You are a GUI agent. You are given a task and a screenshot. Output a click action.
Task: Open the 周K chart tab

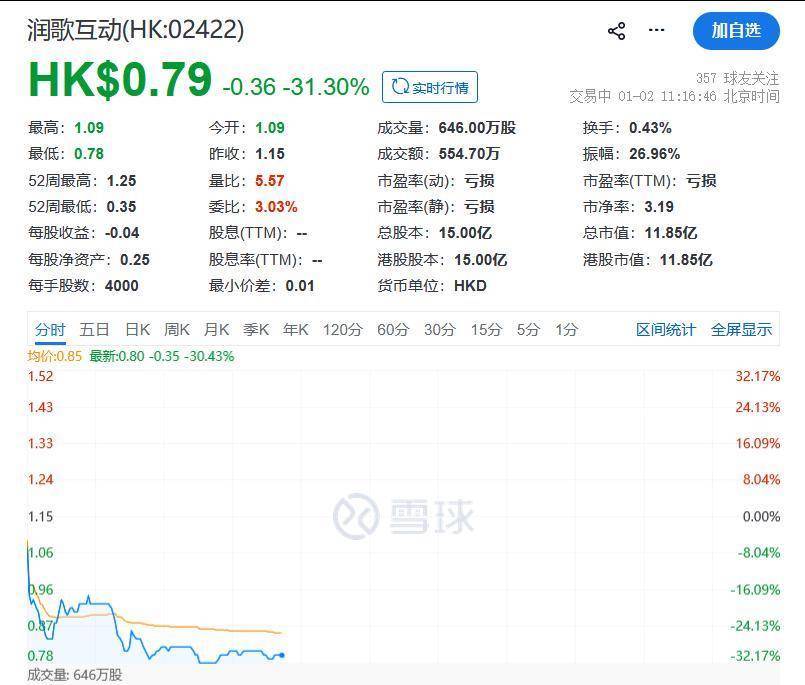(177, 330)
